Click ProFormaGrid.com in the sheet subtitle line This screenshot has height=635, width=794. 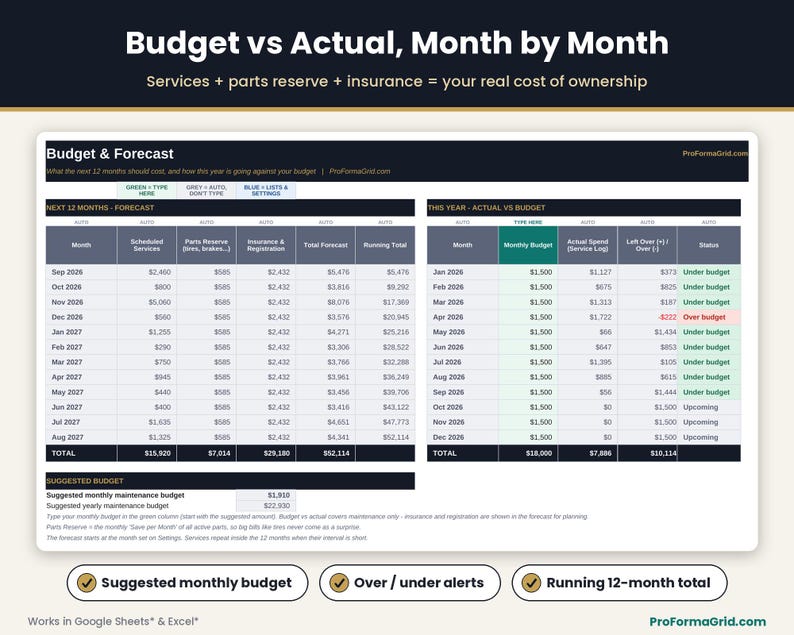360,171
